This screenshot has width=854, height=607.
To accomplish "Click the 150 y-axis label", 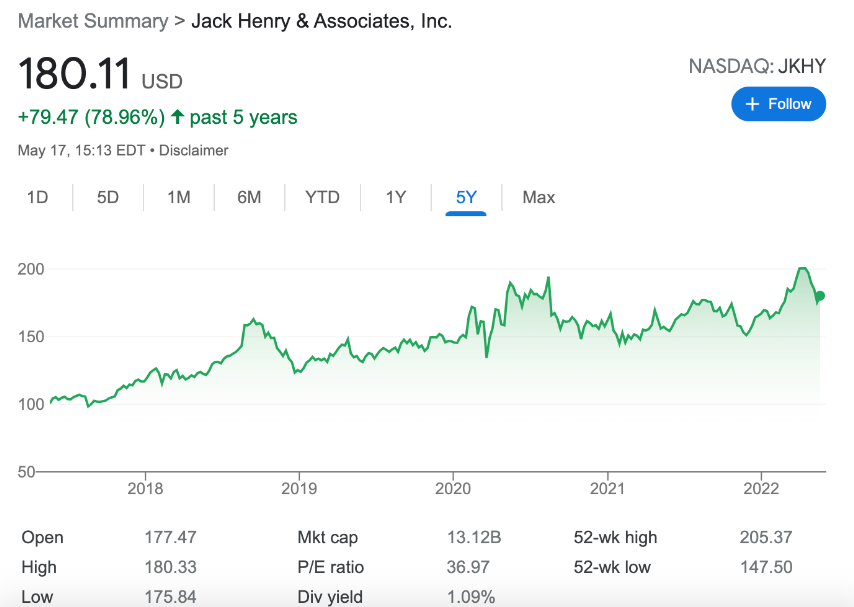I will coord(31,336).
